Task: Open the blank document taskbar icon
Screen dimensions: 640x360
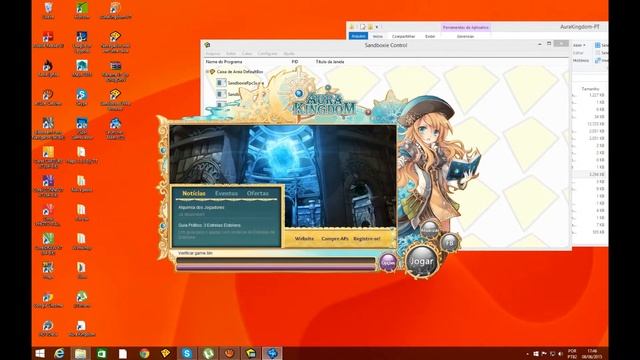Action: click(122, 353)
